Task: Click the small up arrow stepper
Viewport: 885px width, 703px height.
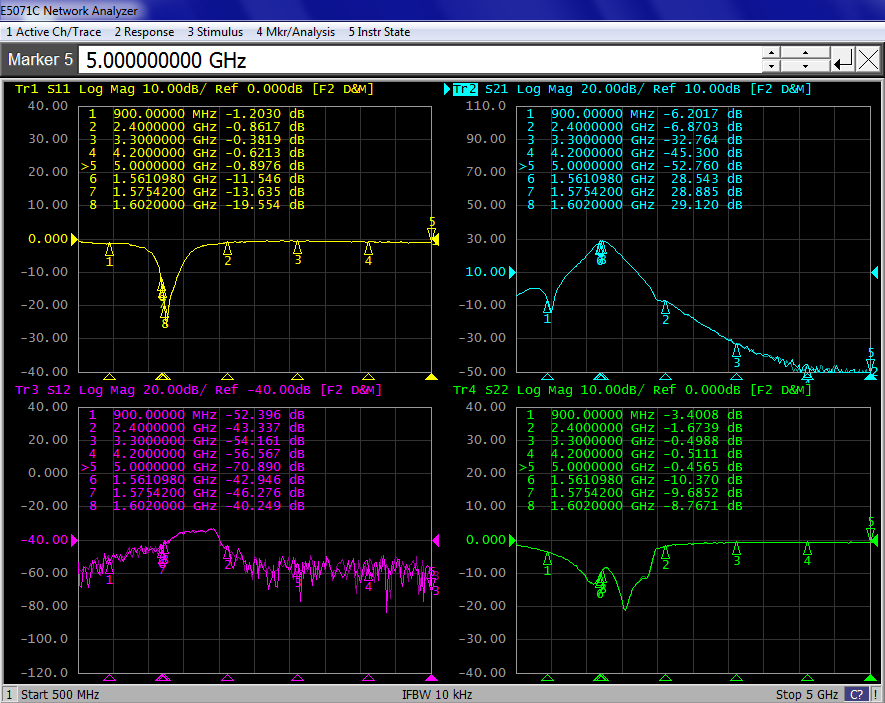Action: click(770, 53)
